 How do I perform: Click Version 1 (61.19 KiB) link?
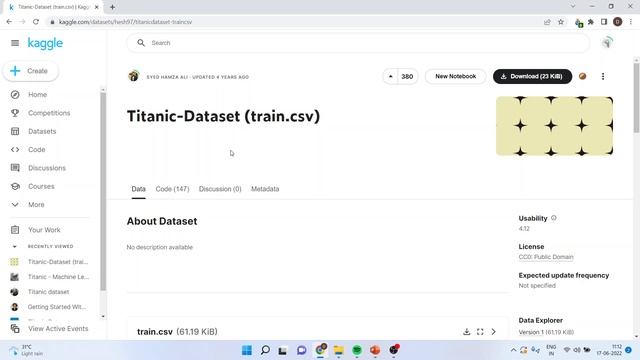point(546,332)
